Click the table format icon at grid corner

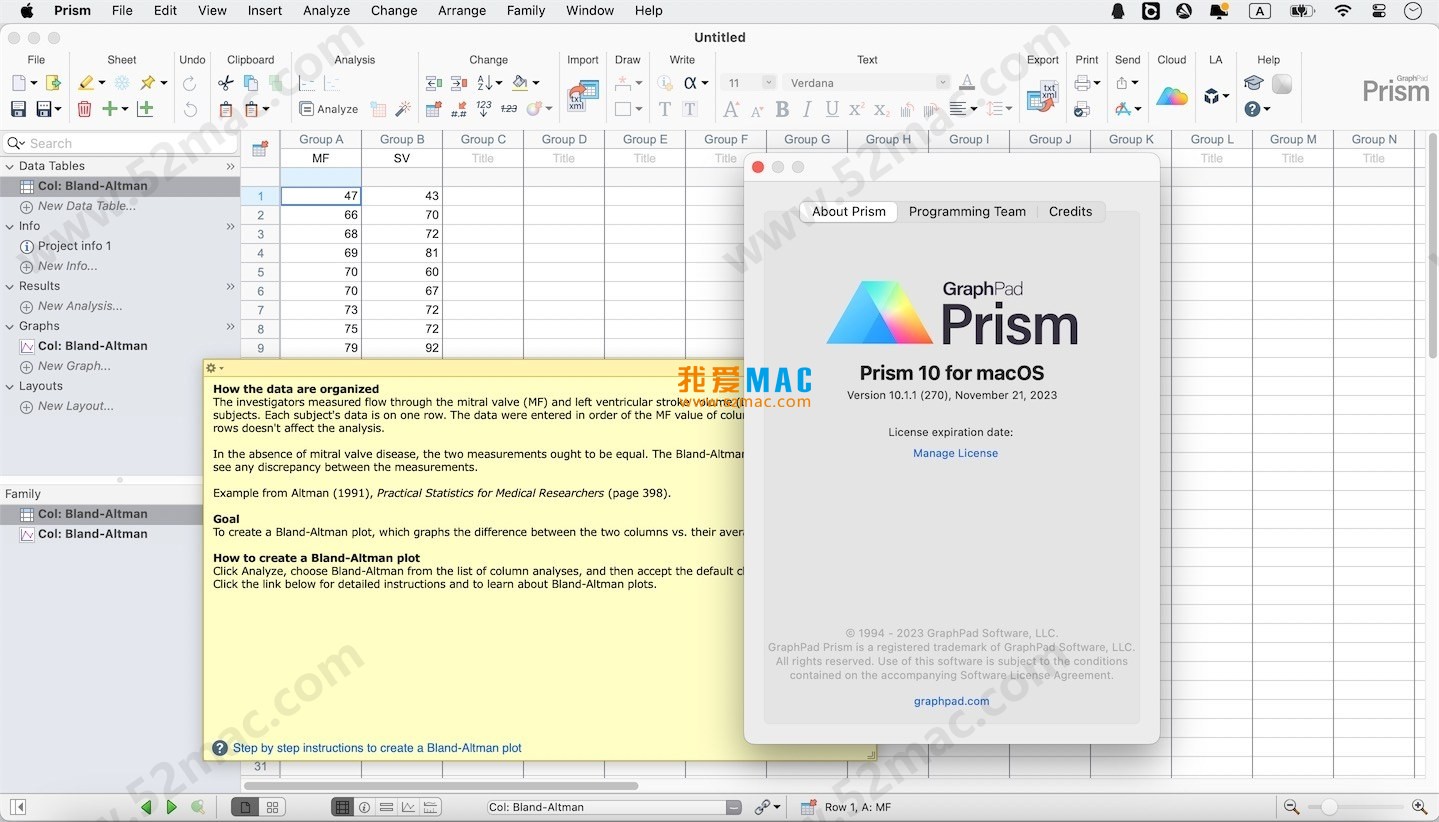pos(260,149)
